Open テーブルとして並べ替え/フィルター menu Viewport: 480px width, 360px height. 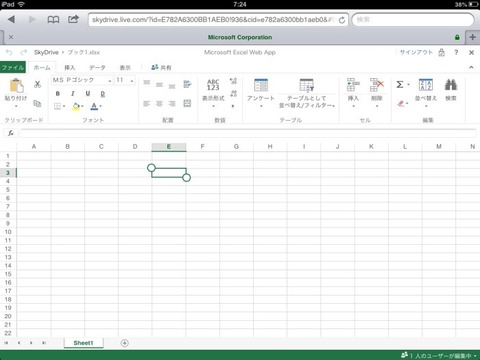point(307,93)
